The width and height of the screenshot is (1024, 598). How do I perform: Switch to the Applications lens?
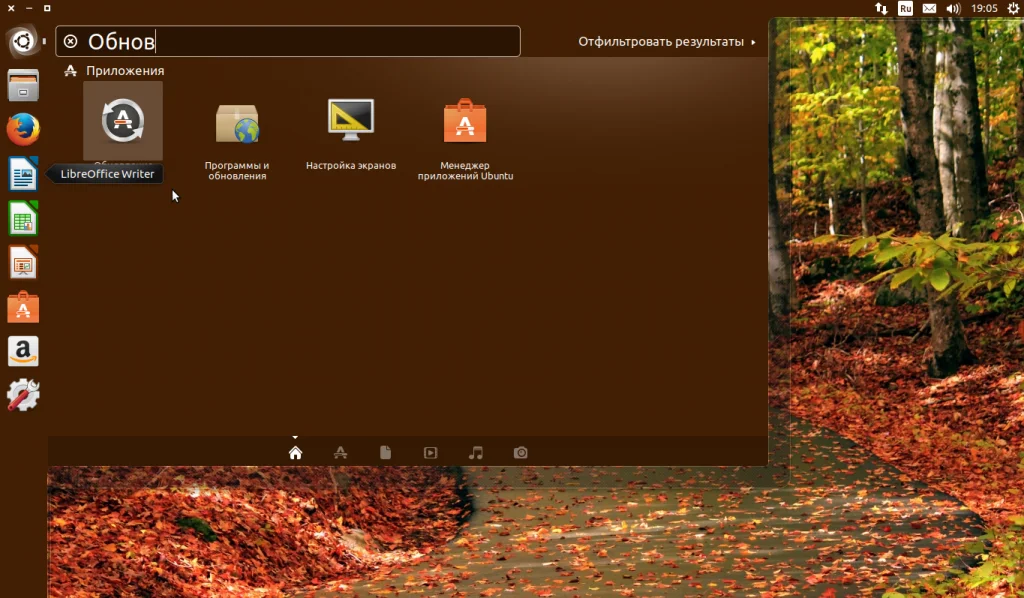click(340, 453)
